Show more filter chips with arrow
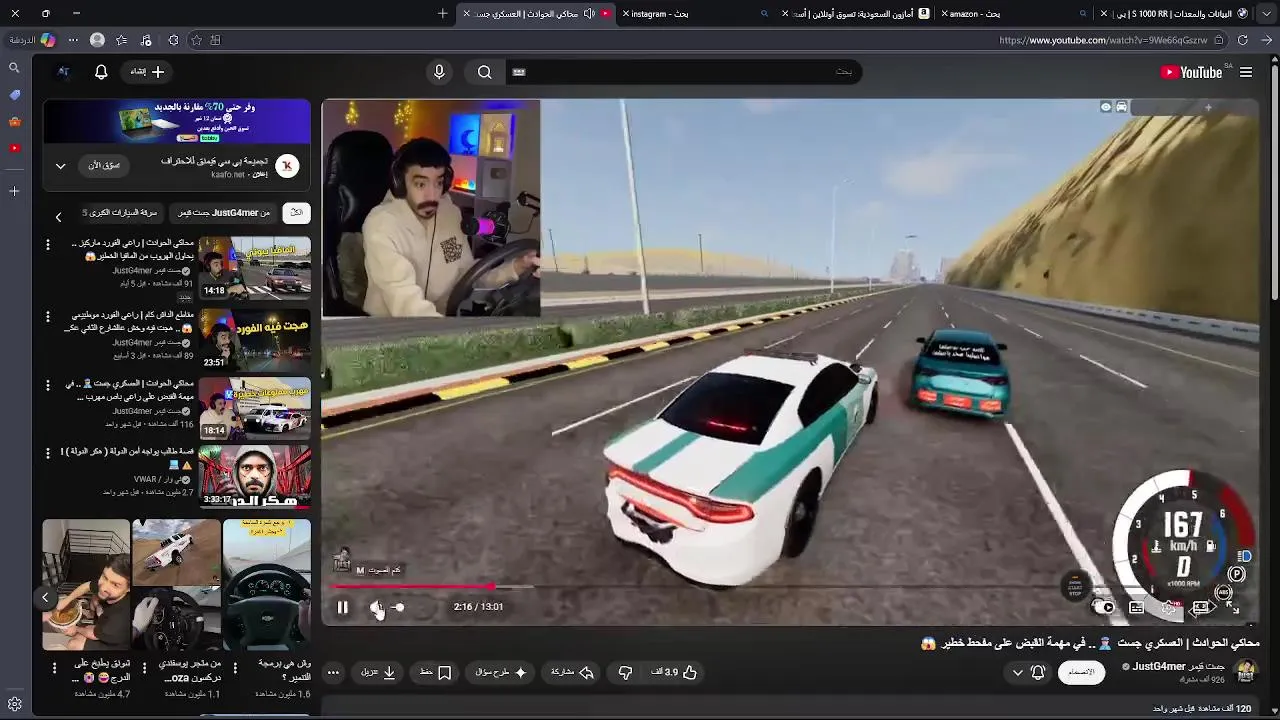 click(x=58, y=216)
